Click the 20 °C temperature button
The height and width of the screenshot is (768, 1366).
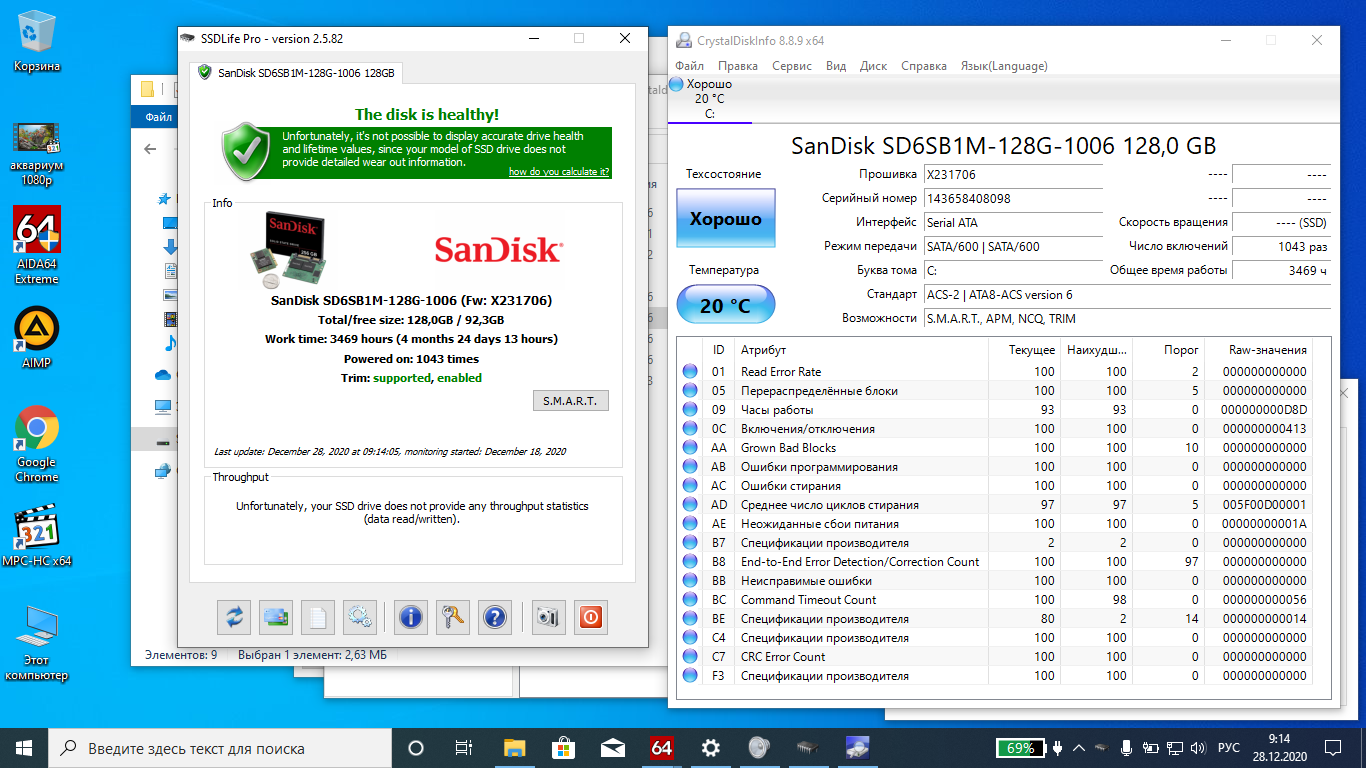point(726,305)
